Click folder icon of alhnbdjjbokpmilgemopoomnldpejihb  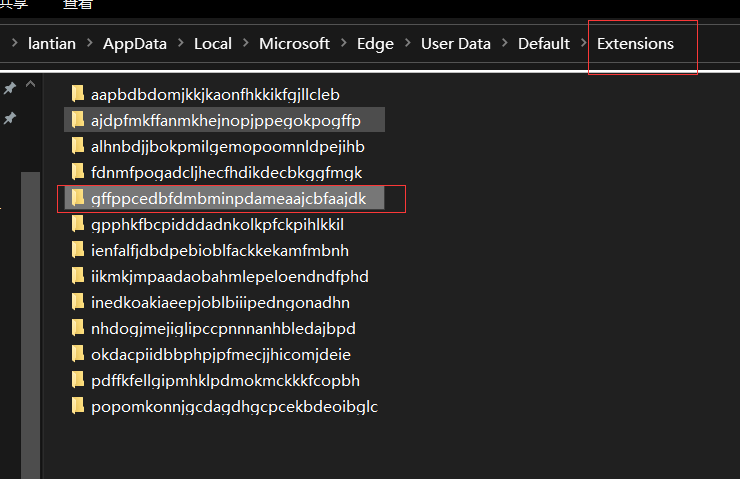(78, 145)
